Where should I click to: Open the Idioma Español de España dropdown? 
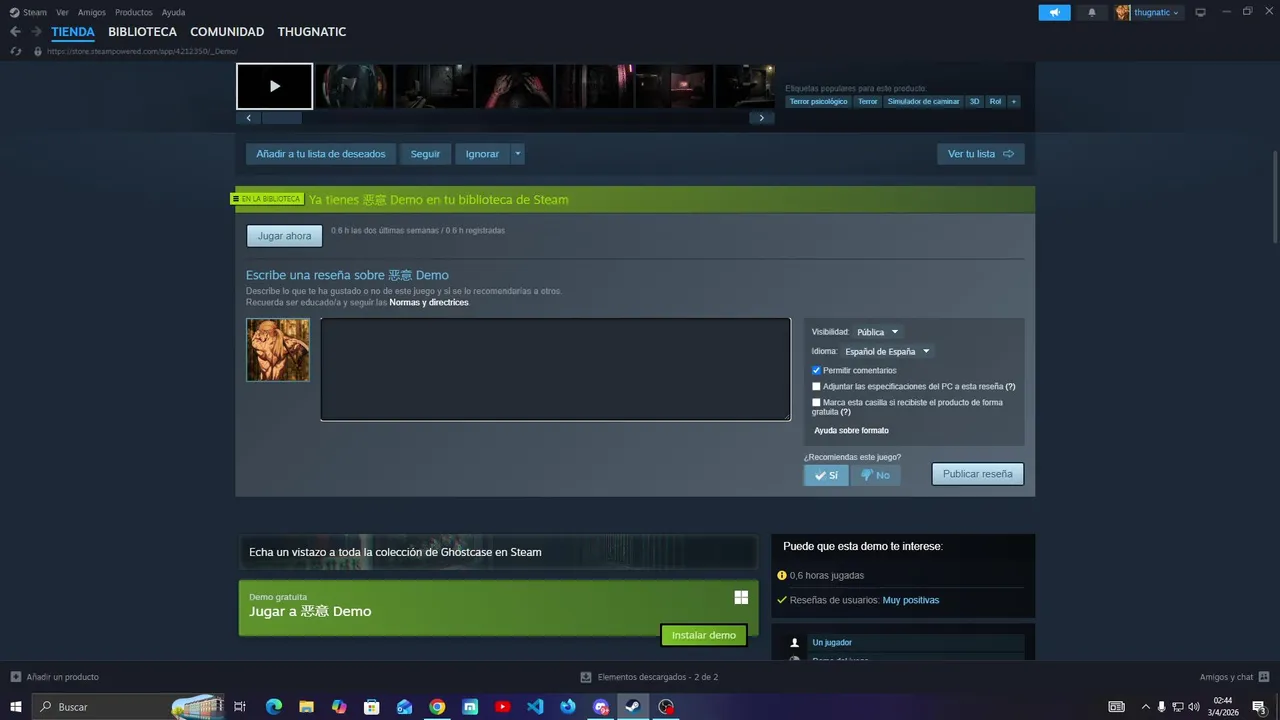887,351
